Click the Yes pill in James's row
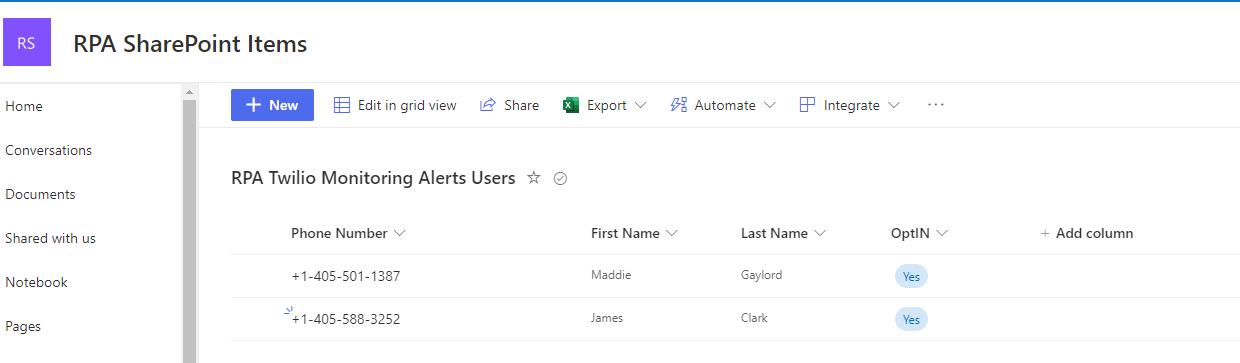Screen dimensions: 1240x363 tap(911, 319)
